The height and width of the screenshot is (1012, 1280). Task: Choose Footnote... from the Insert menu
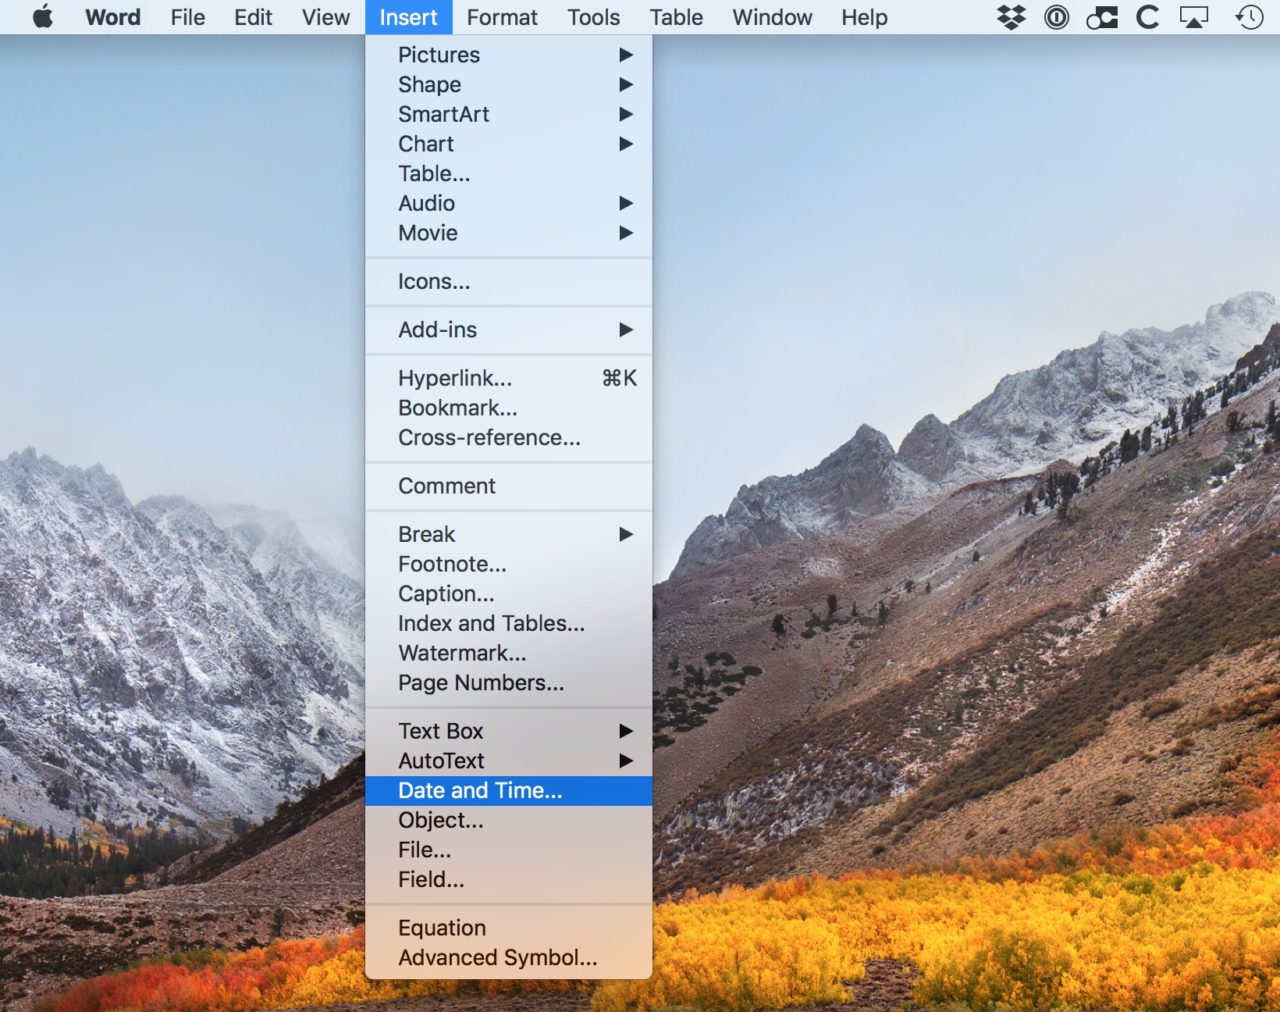[x=509, y=564]
